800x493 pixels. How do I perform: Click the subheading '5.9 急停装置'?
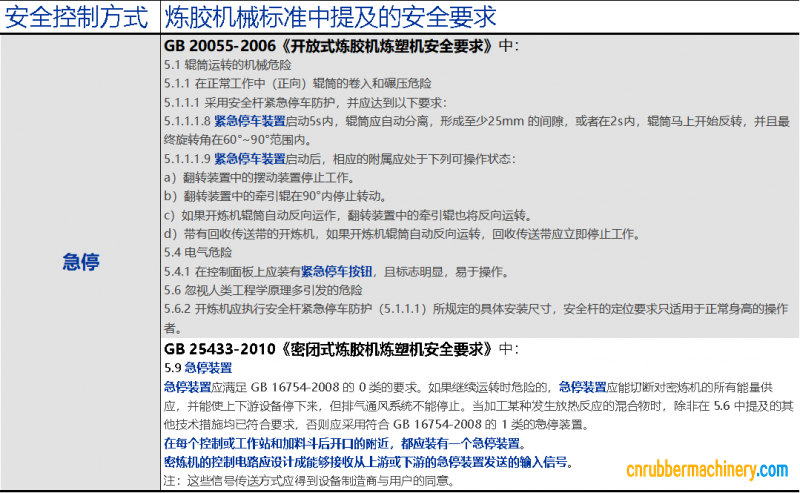[198, 367]
